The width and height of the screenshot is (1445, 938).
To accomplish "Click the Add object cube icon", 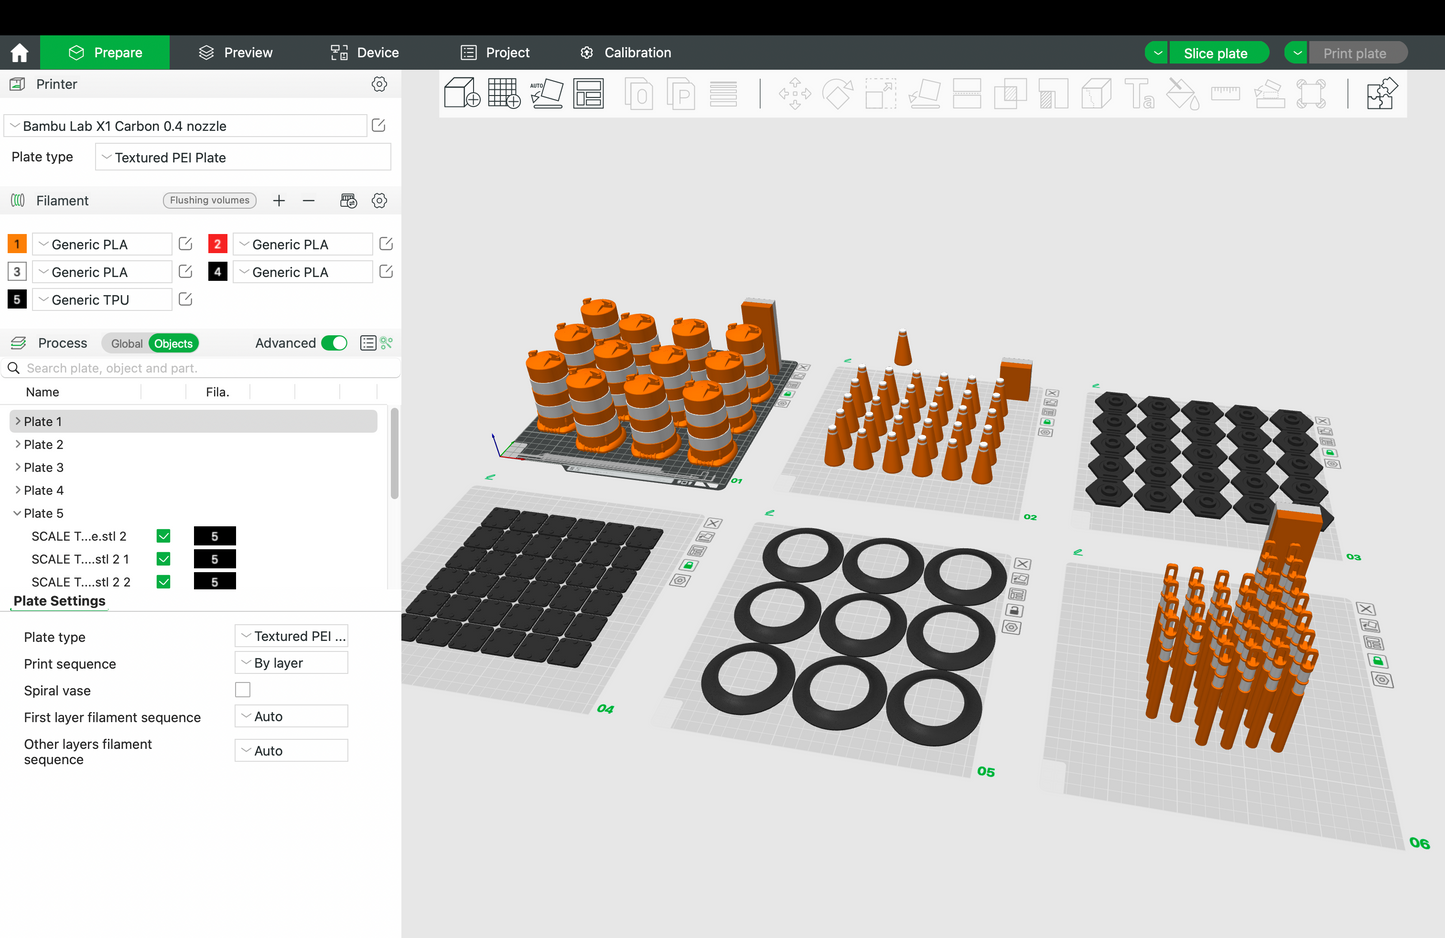I will pyautogui.click(x=462, y=94).
